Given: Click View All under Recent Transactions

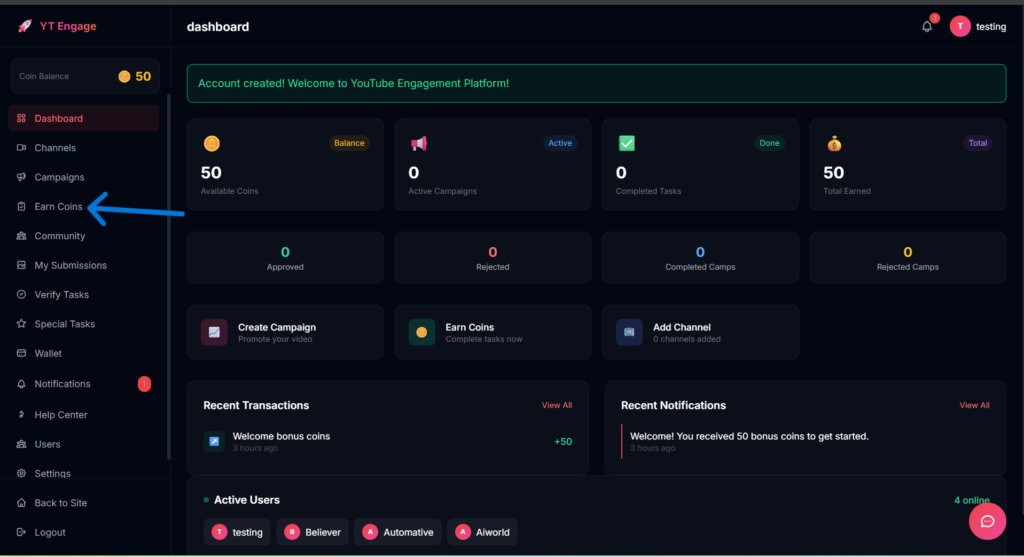Looking at the screenshot, I should 557,405.
